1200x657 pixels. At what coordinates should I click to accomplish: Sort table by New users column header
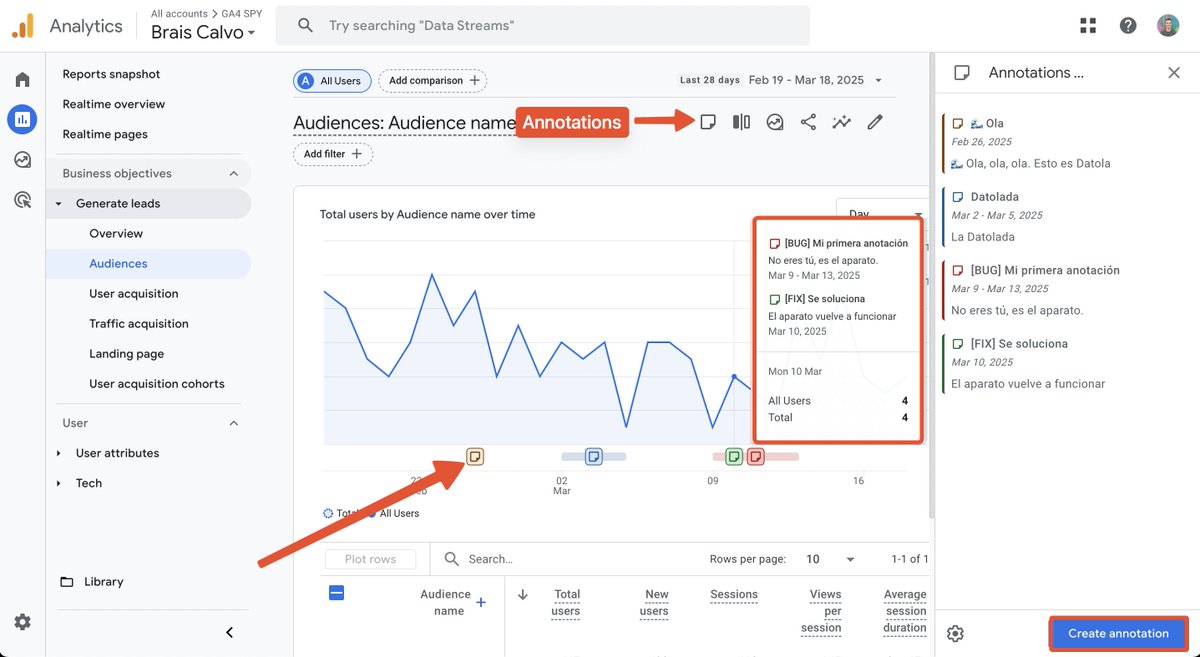[655, 602]
